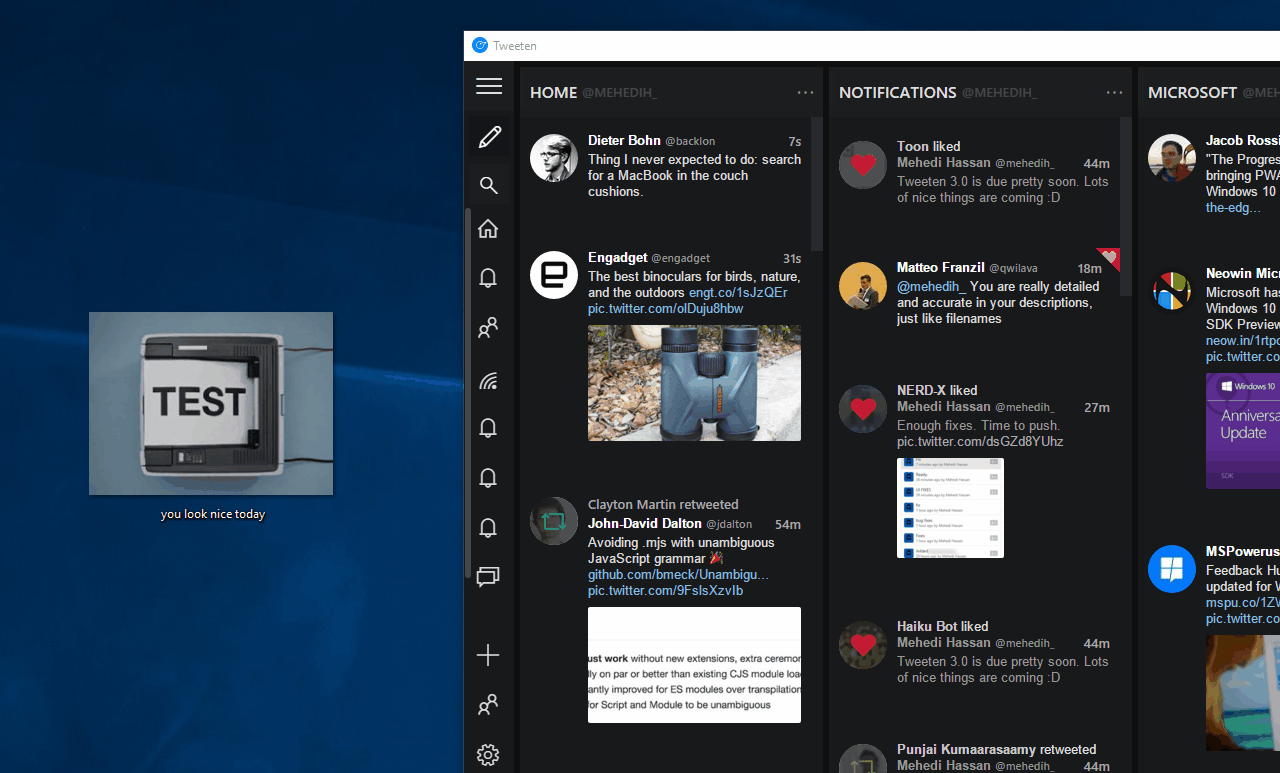Screen dimensions: 1280x773
Task: Open the messages chat-bubbles icon in sidebar
Action: point(488,577)
